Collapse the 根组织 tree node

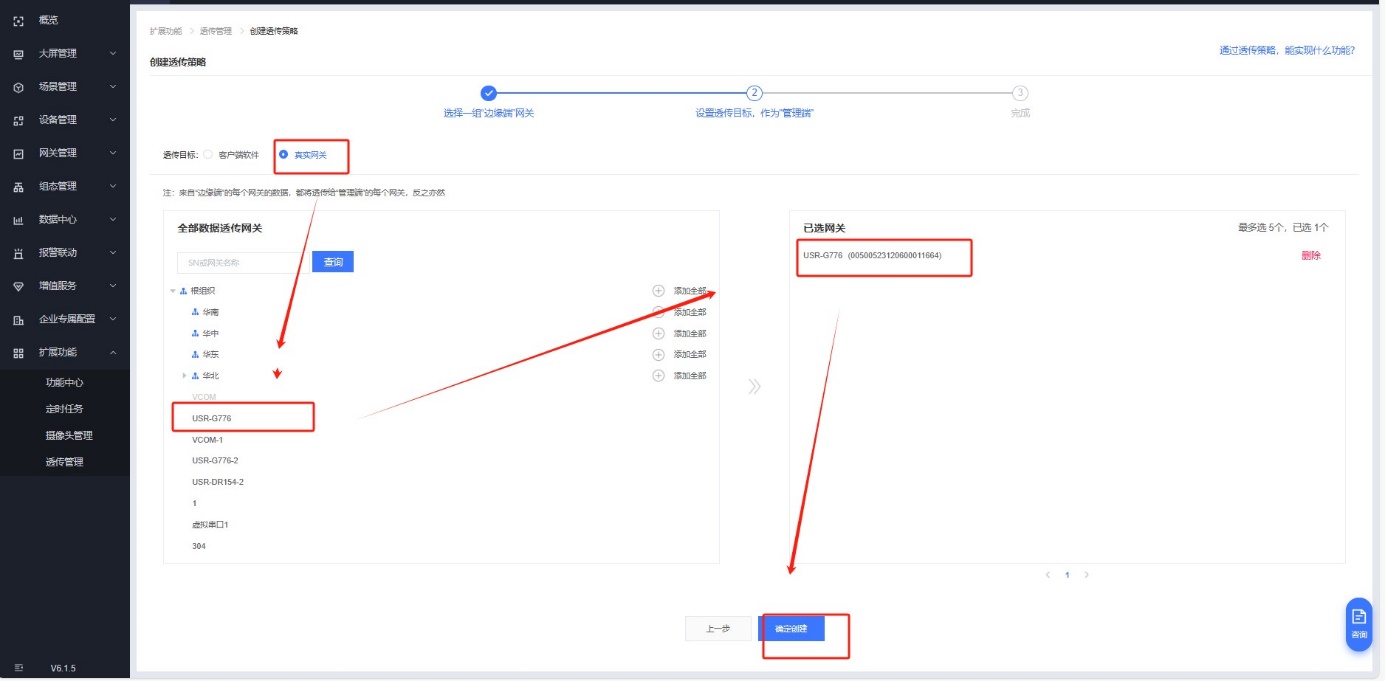click(172, 291)
